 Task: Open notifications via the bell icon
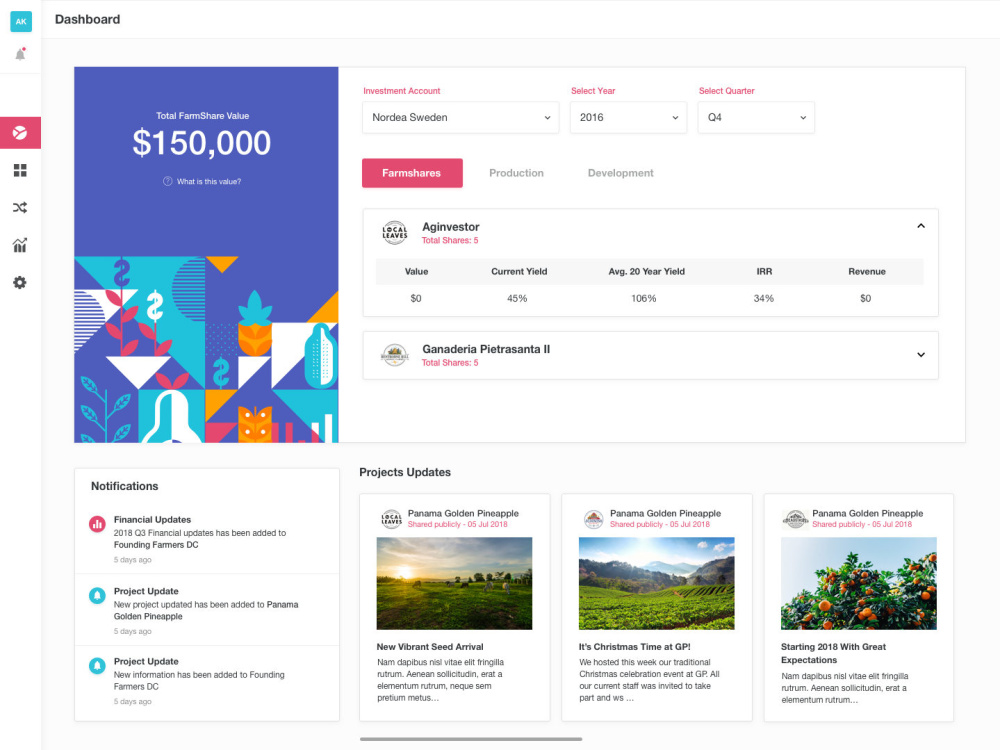(20, 55)
